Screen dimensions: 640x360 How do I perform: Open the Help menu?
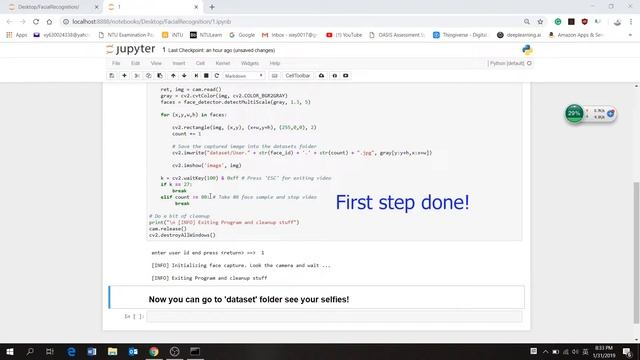[x=275, y=63]
